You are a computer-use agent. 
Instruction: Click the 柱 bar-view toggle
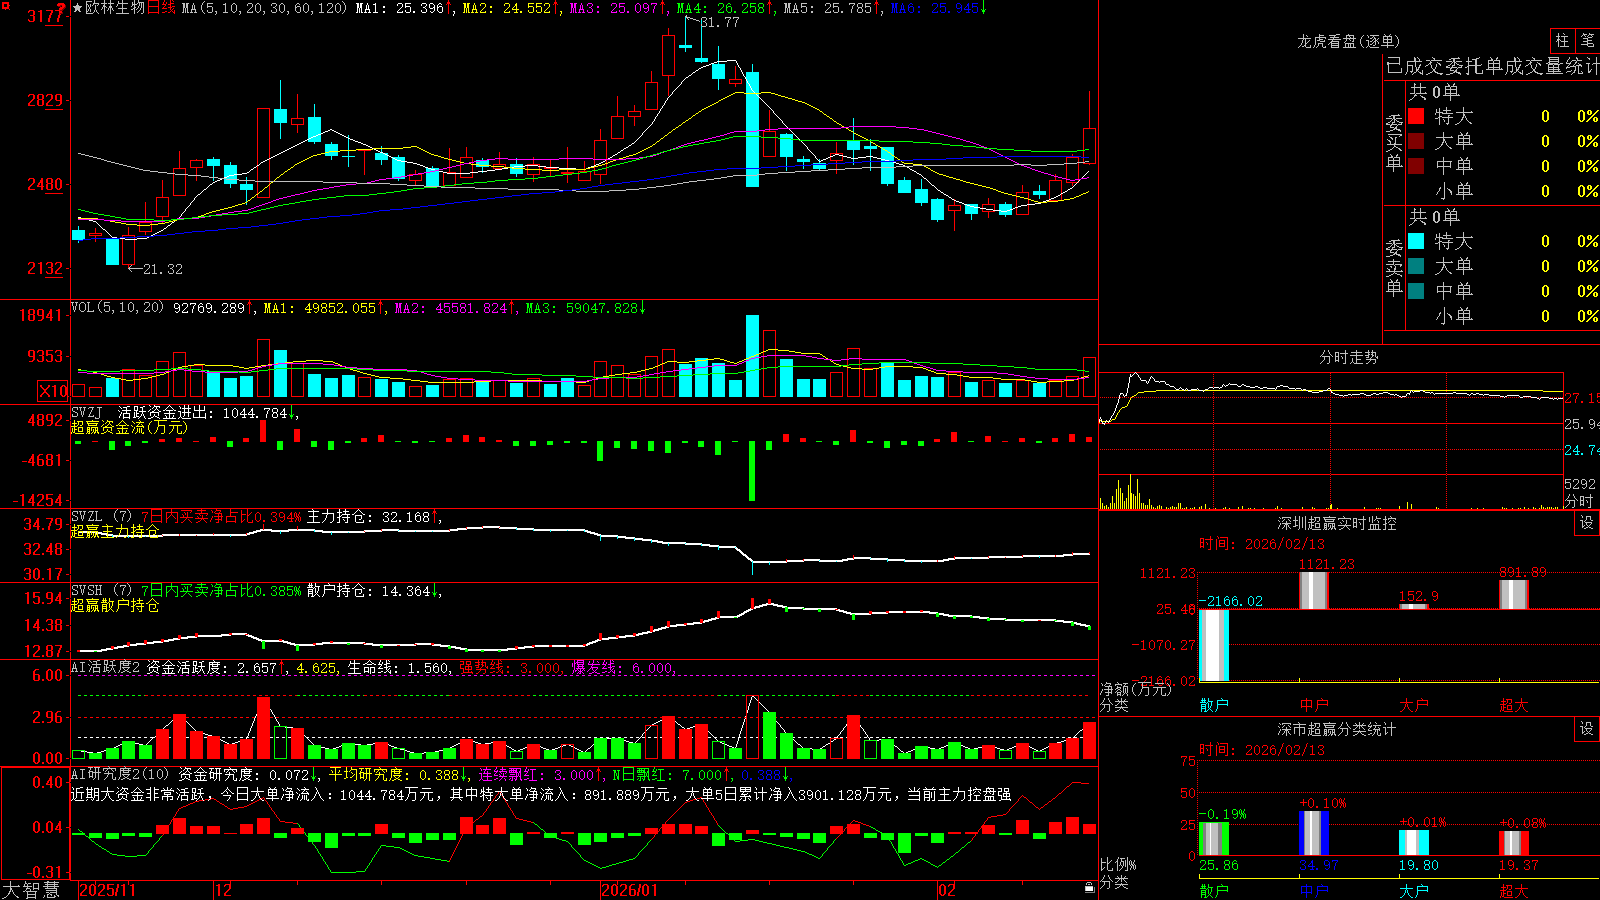point(1562,40)
